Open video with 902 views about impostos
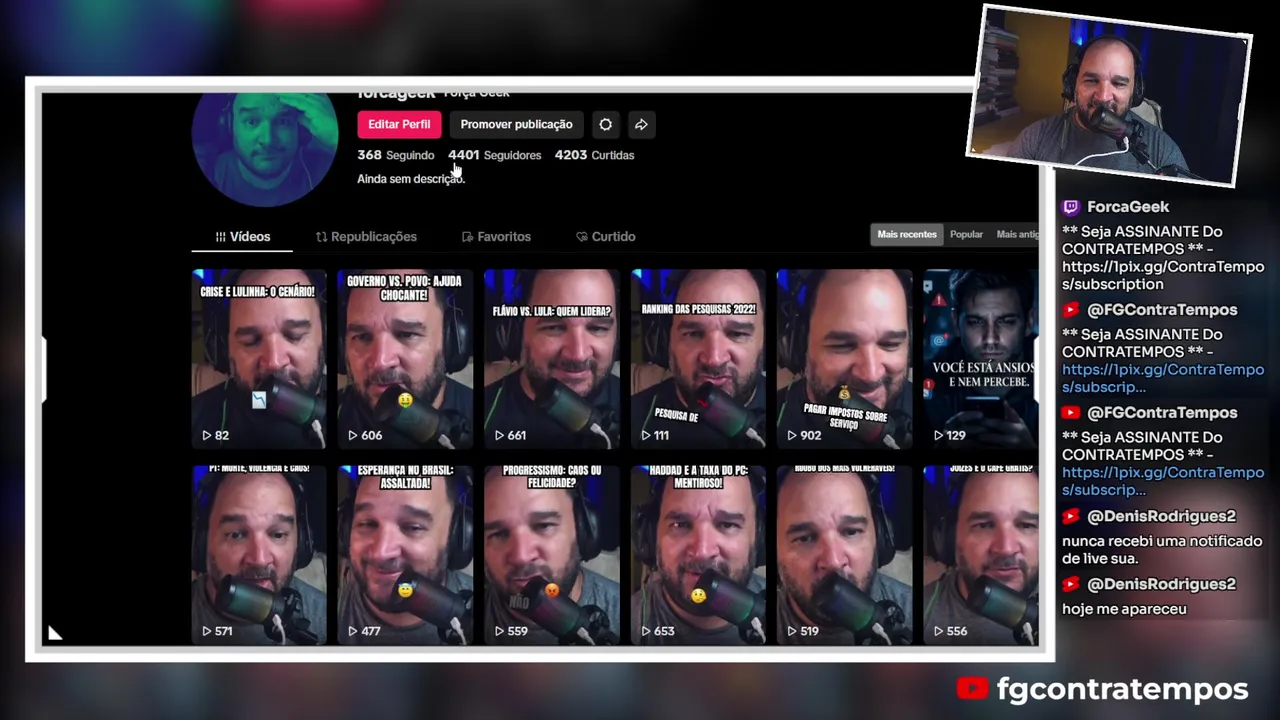Screen dimensions: 1280x720 pos(844,358)
